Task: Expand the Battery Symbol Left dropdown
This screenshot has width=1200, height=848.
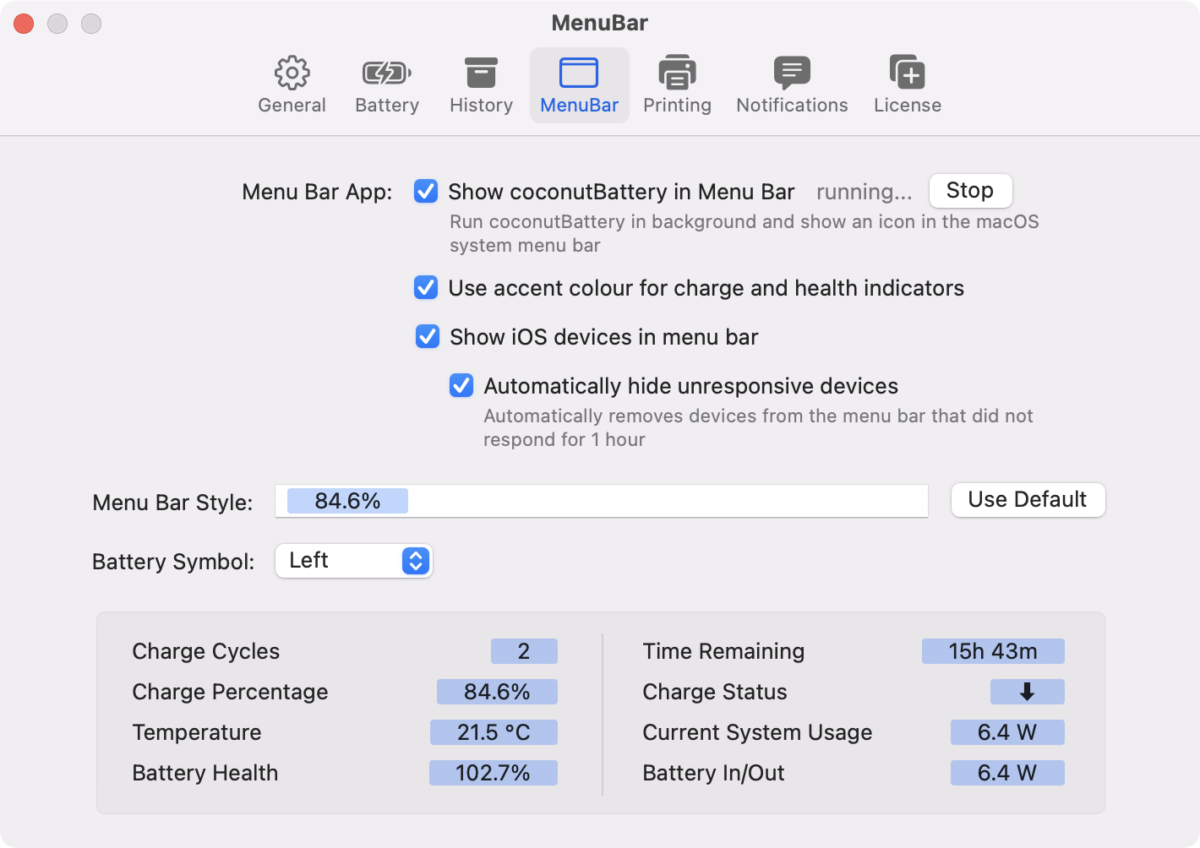Action: coord(353,561)
